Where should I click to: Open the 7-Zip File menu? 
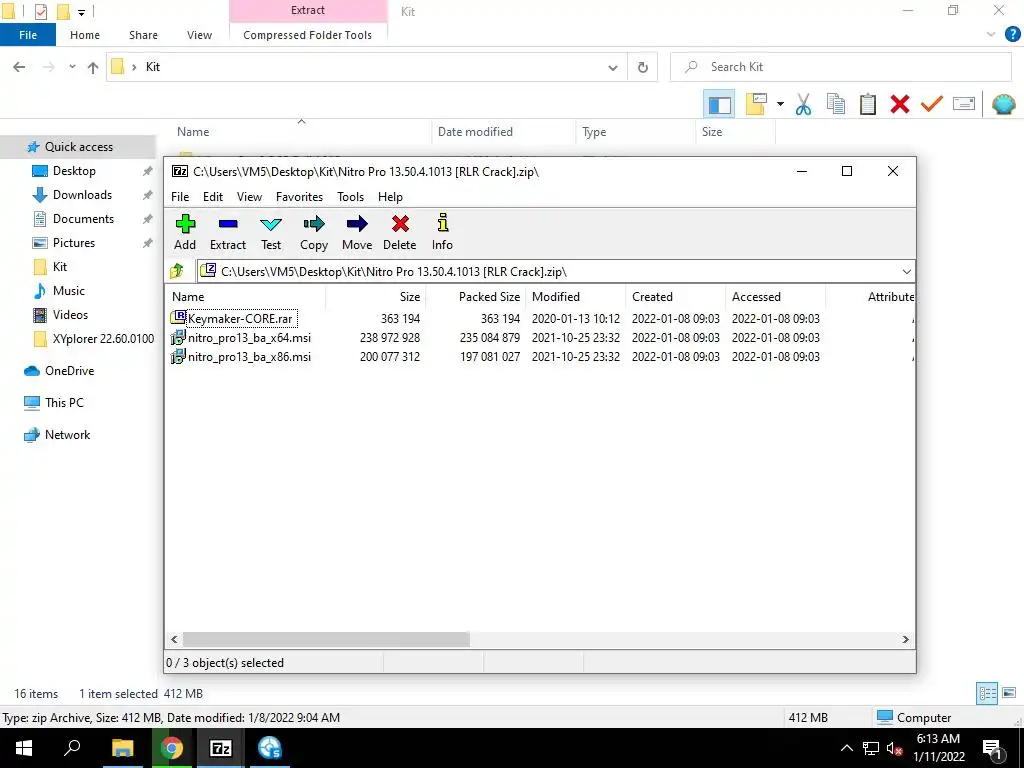[x=180, y=197]
